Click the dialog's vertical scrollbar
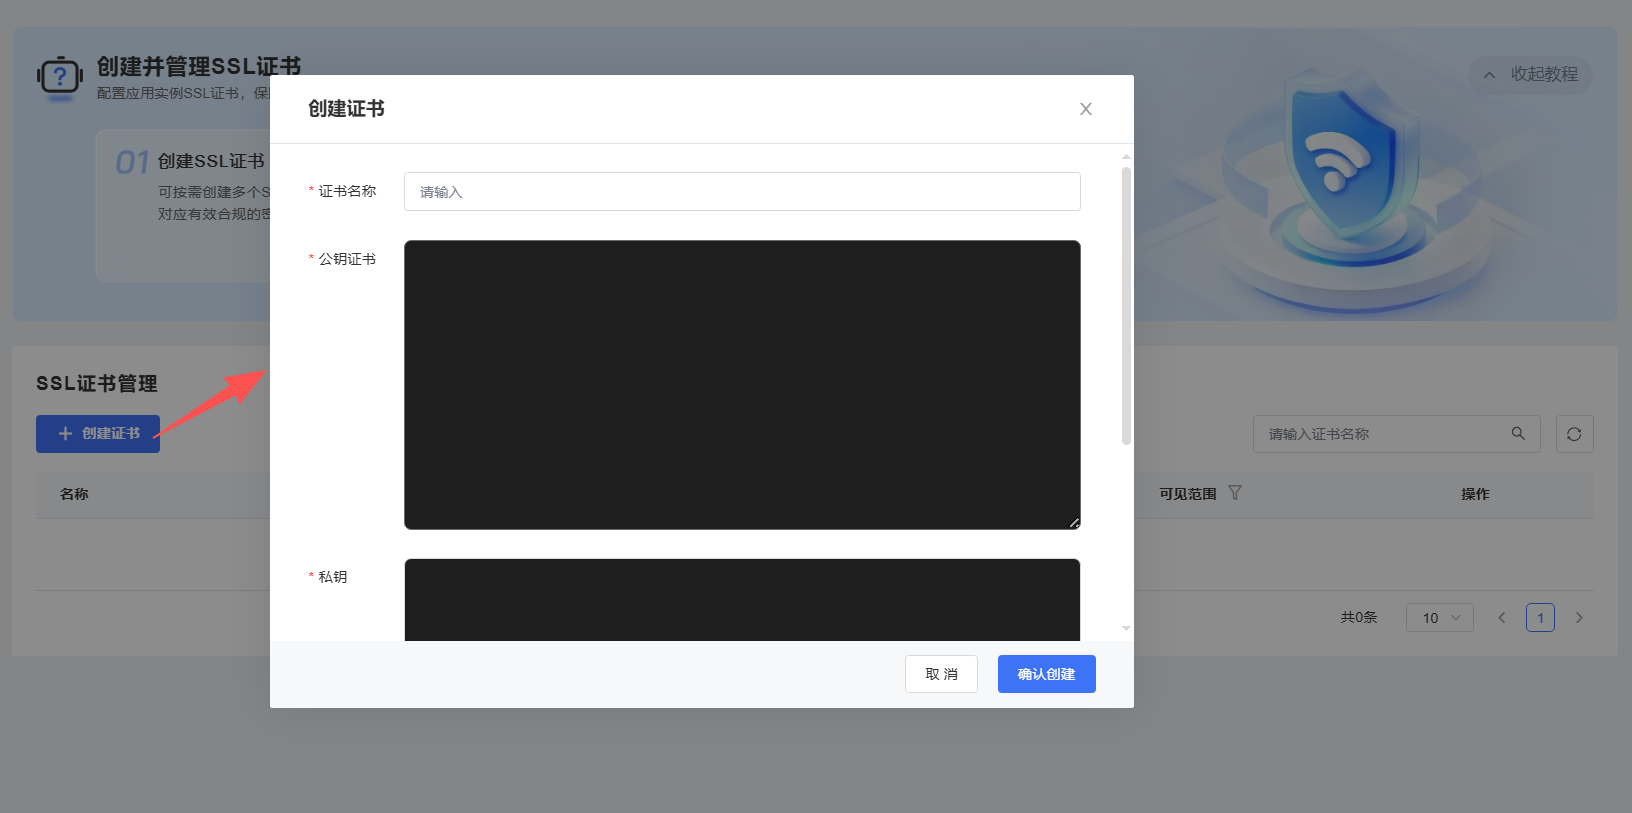 [x=1126, y=306]
